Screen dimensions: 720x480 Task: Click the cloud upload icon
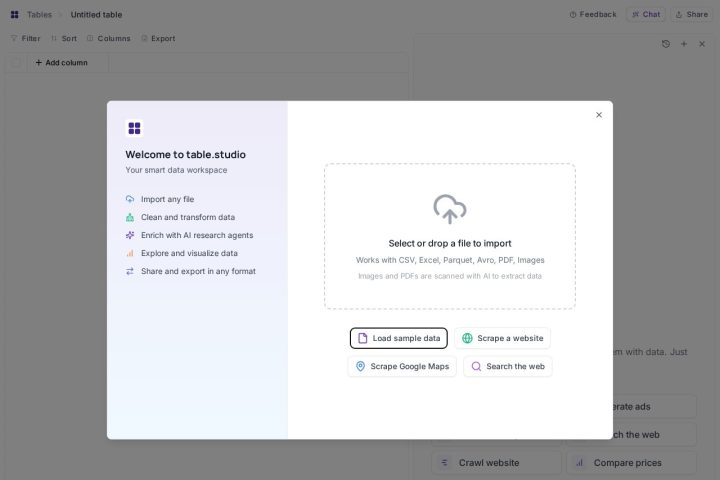tap(450, 209)
